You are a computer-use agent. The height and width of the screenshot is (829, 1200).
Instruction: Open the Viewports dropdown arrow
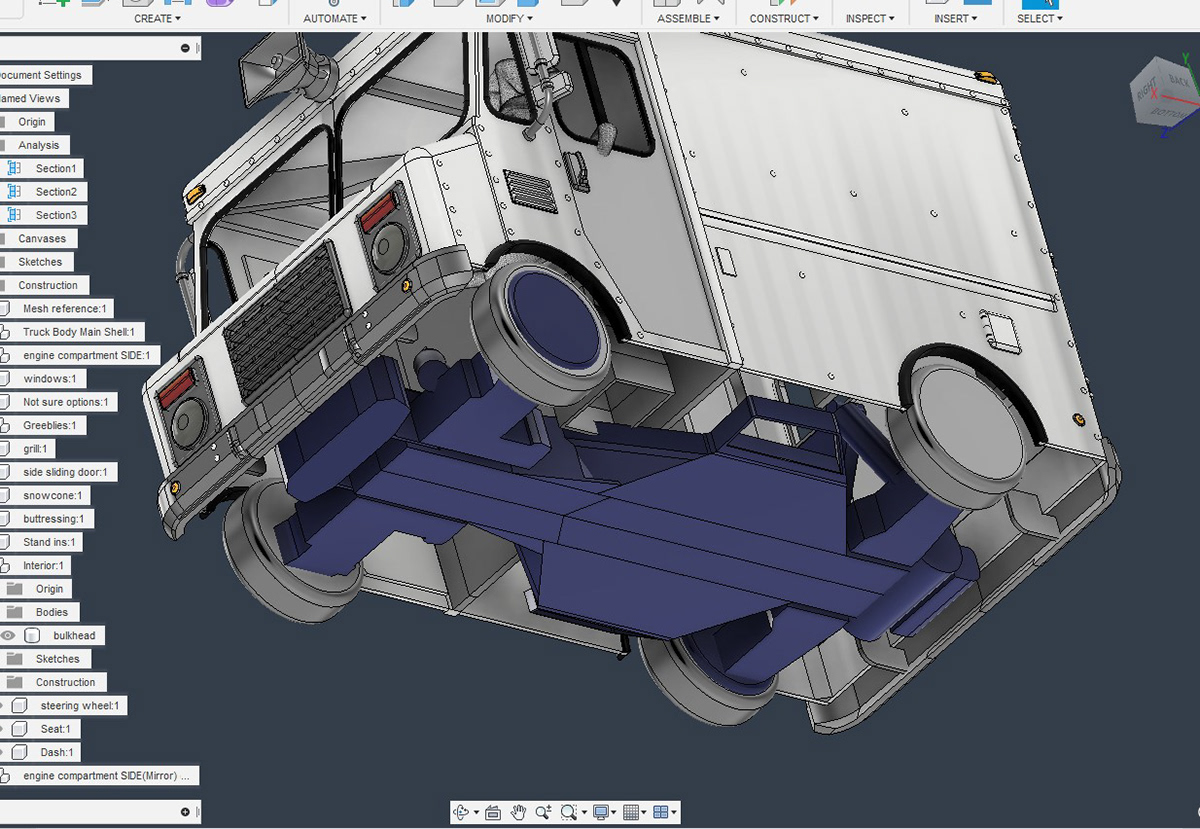click(674, 813)
